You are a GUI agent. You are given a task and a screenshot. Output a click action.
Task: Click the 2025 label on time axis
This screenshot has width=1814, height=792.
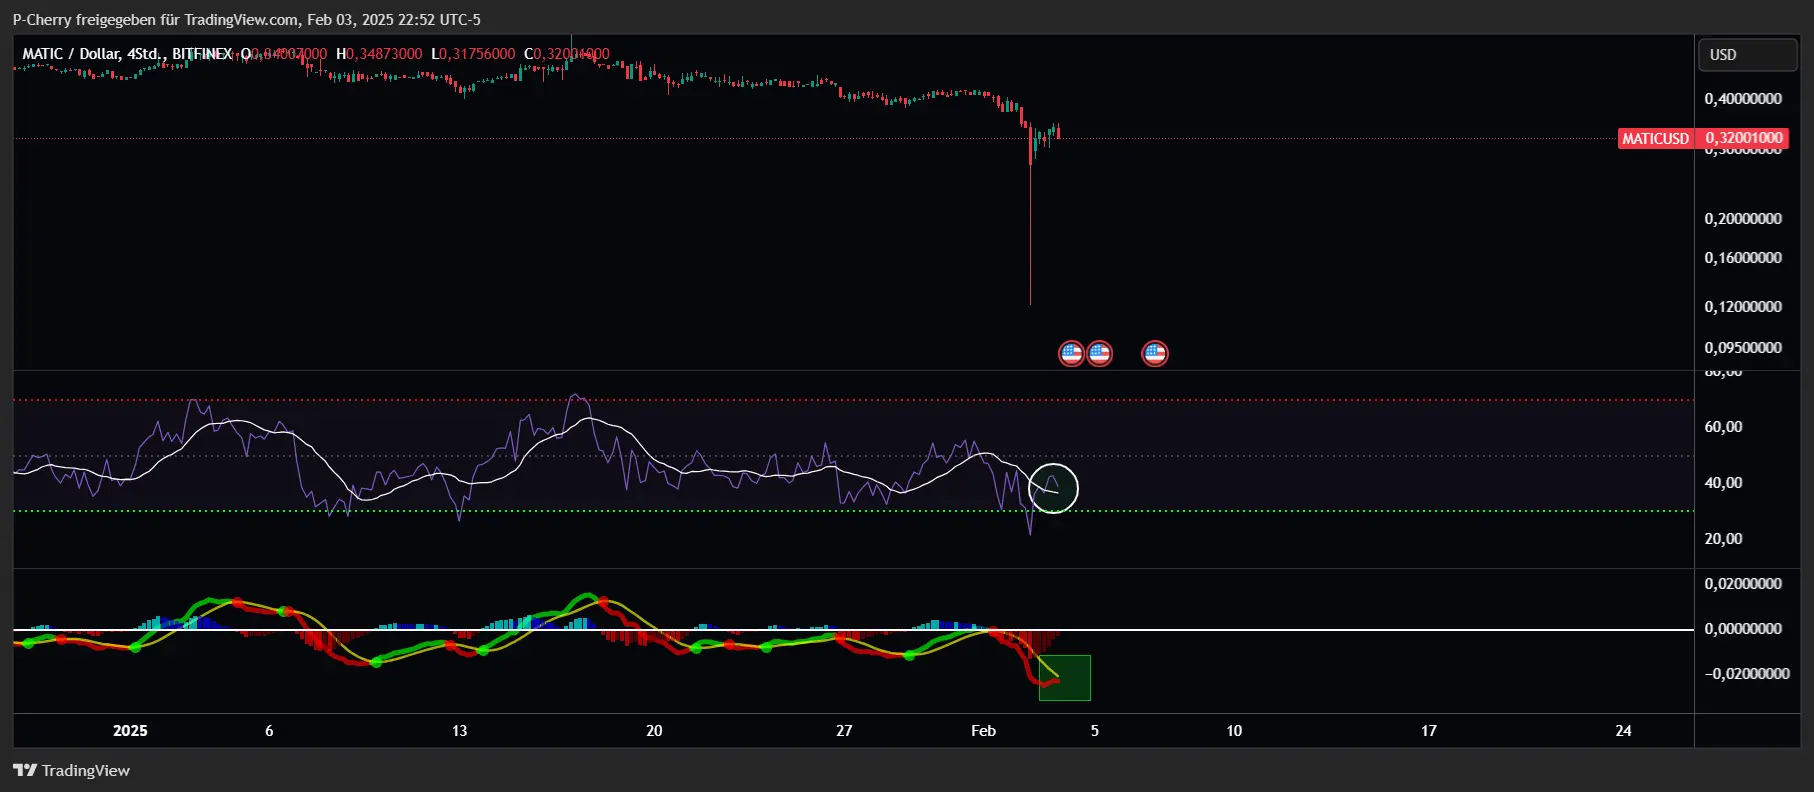pyautogui.click(x=130, y=731)
